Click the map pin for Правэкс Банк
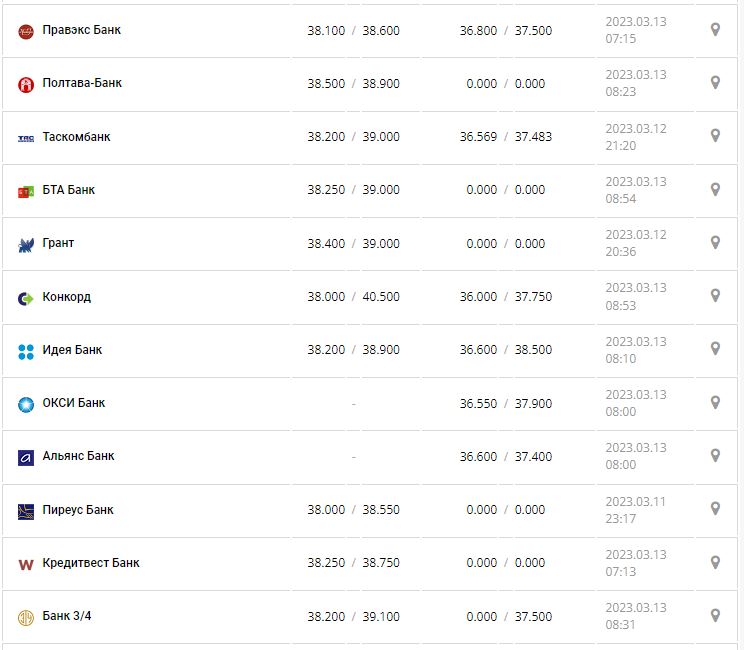The width and height of the screenshot is (744, 650). tap(715, 30)
